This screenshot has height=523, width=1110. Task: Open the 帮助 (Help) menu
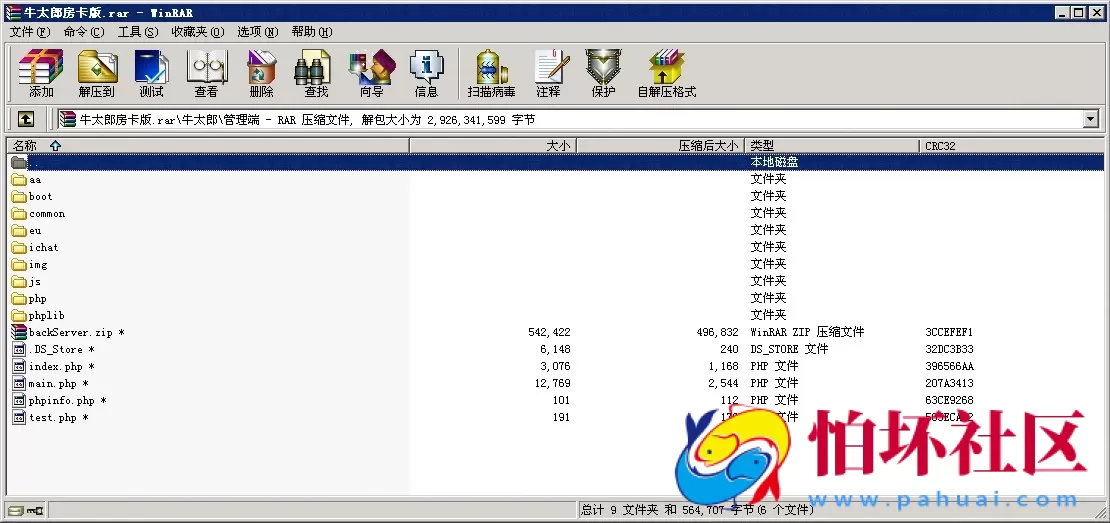[x=312, y=32]
